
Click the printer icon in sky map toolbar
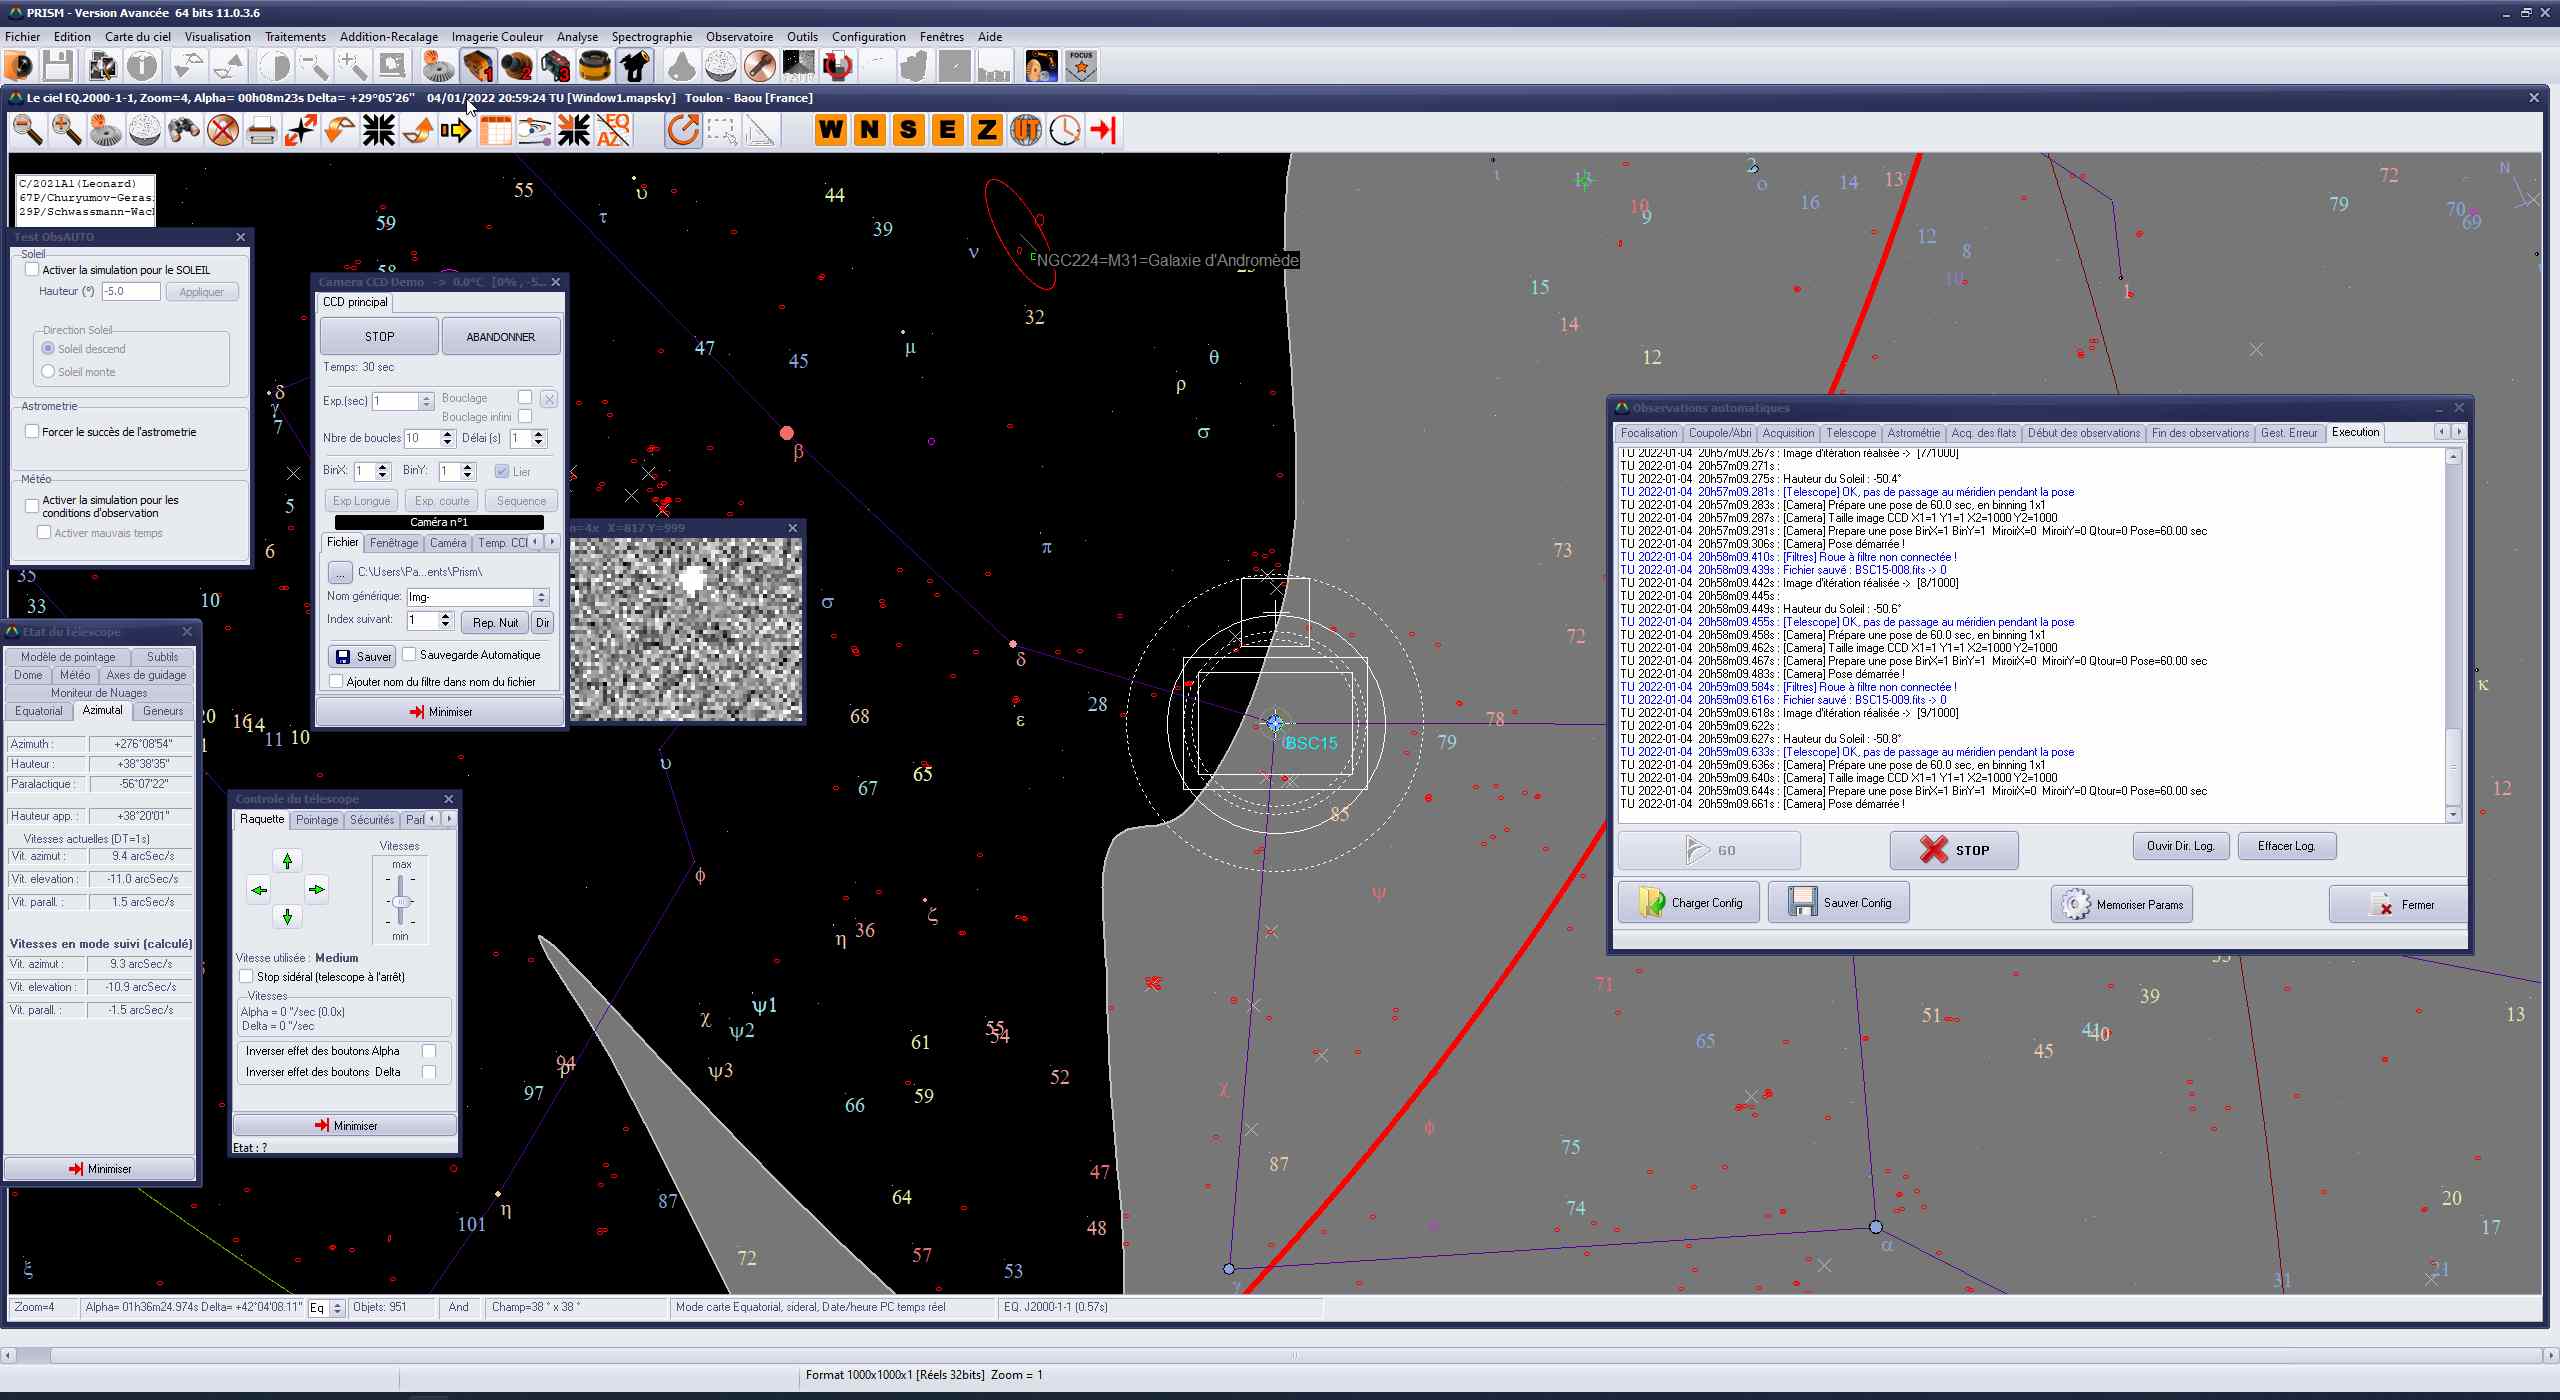(x=262, y=130)
